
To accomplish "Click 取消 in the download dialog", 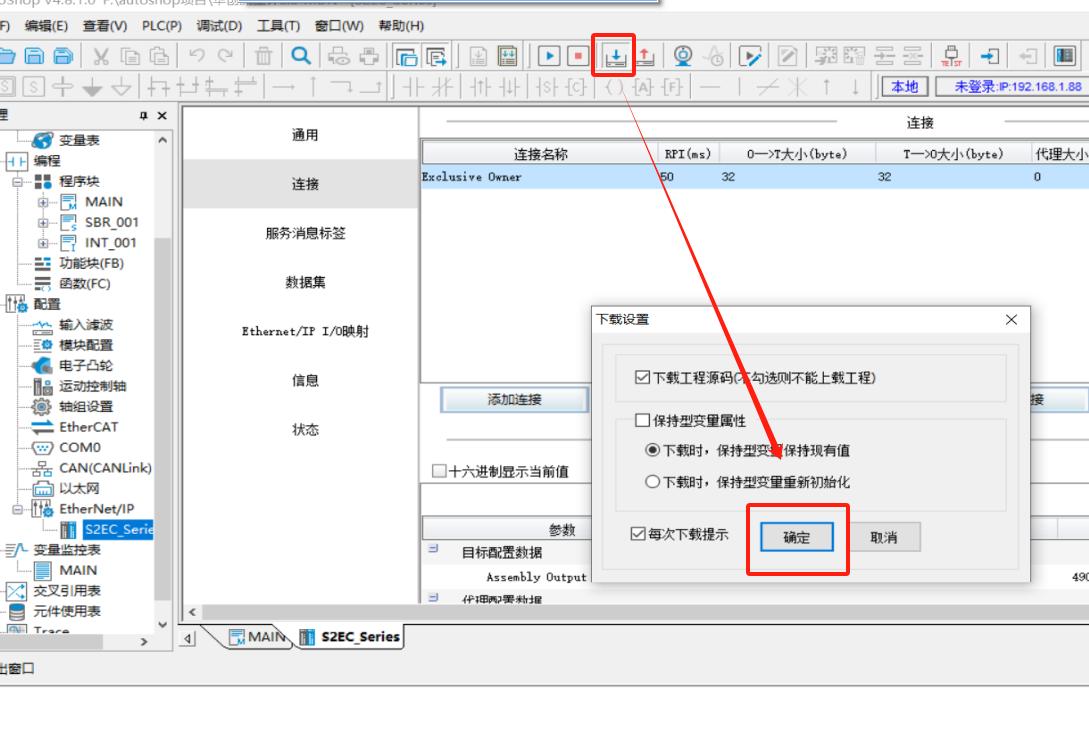I will tap(883, 538).
